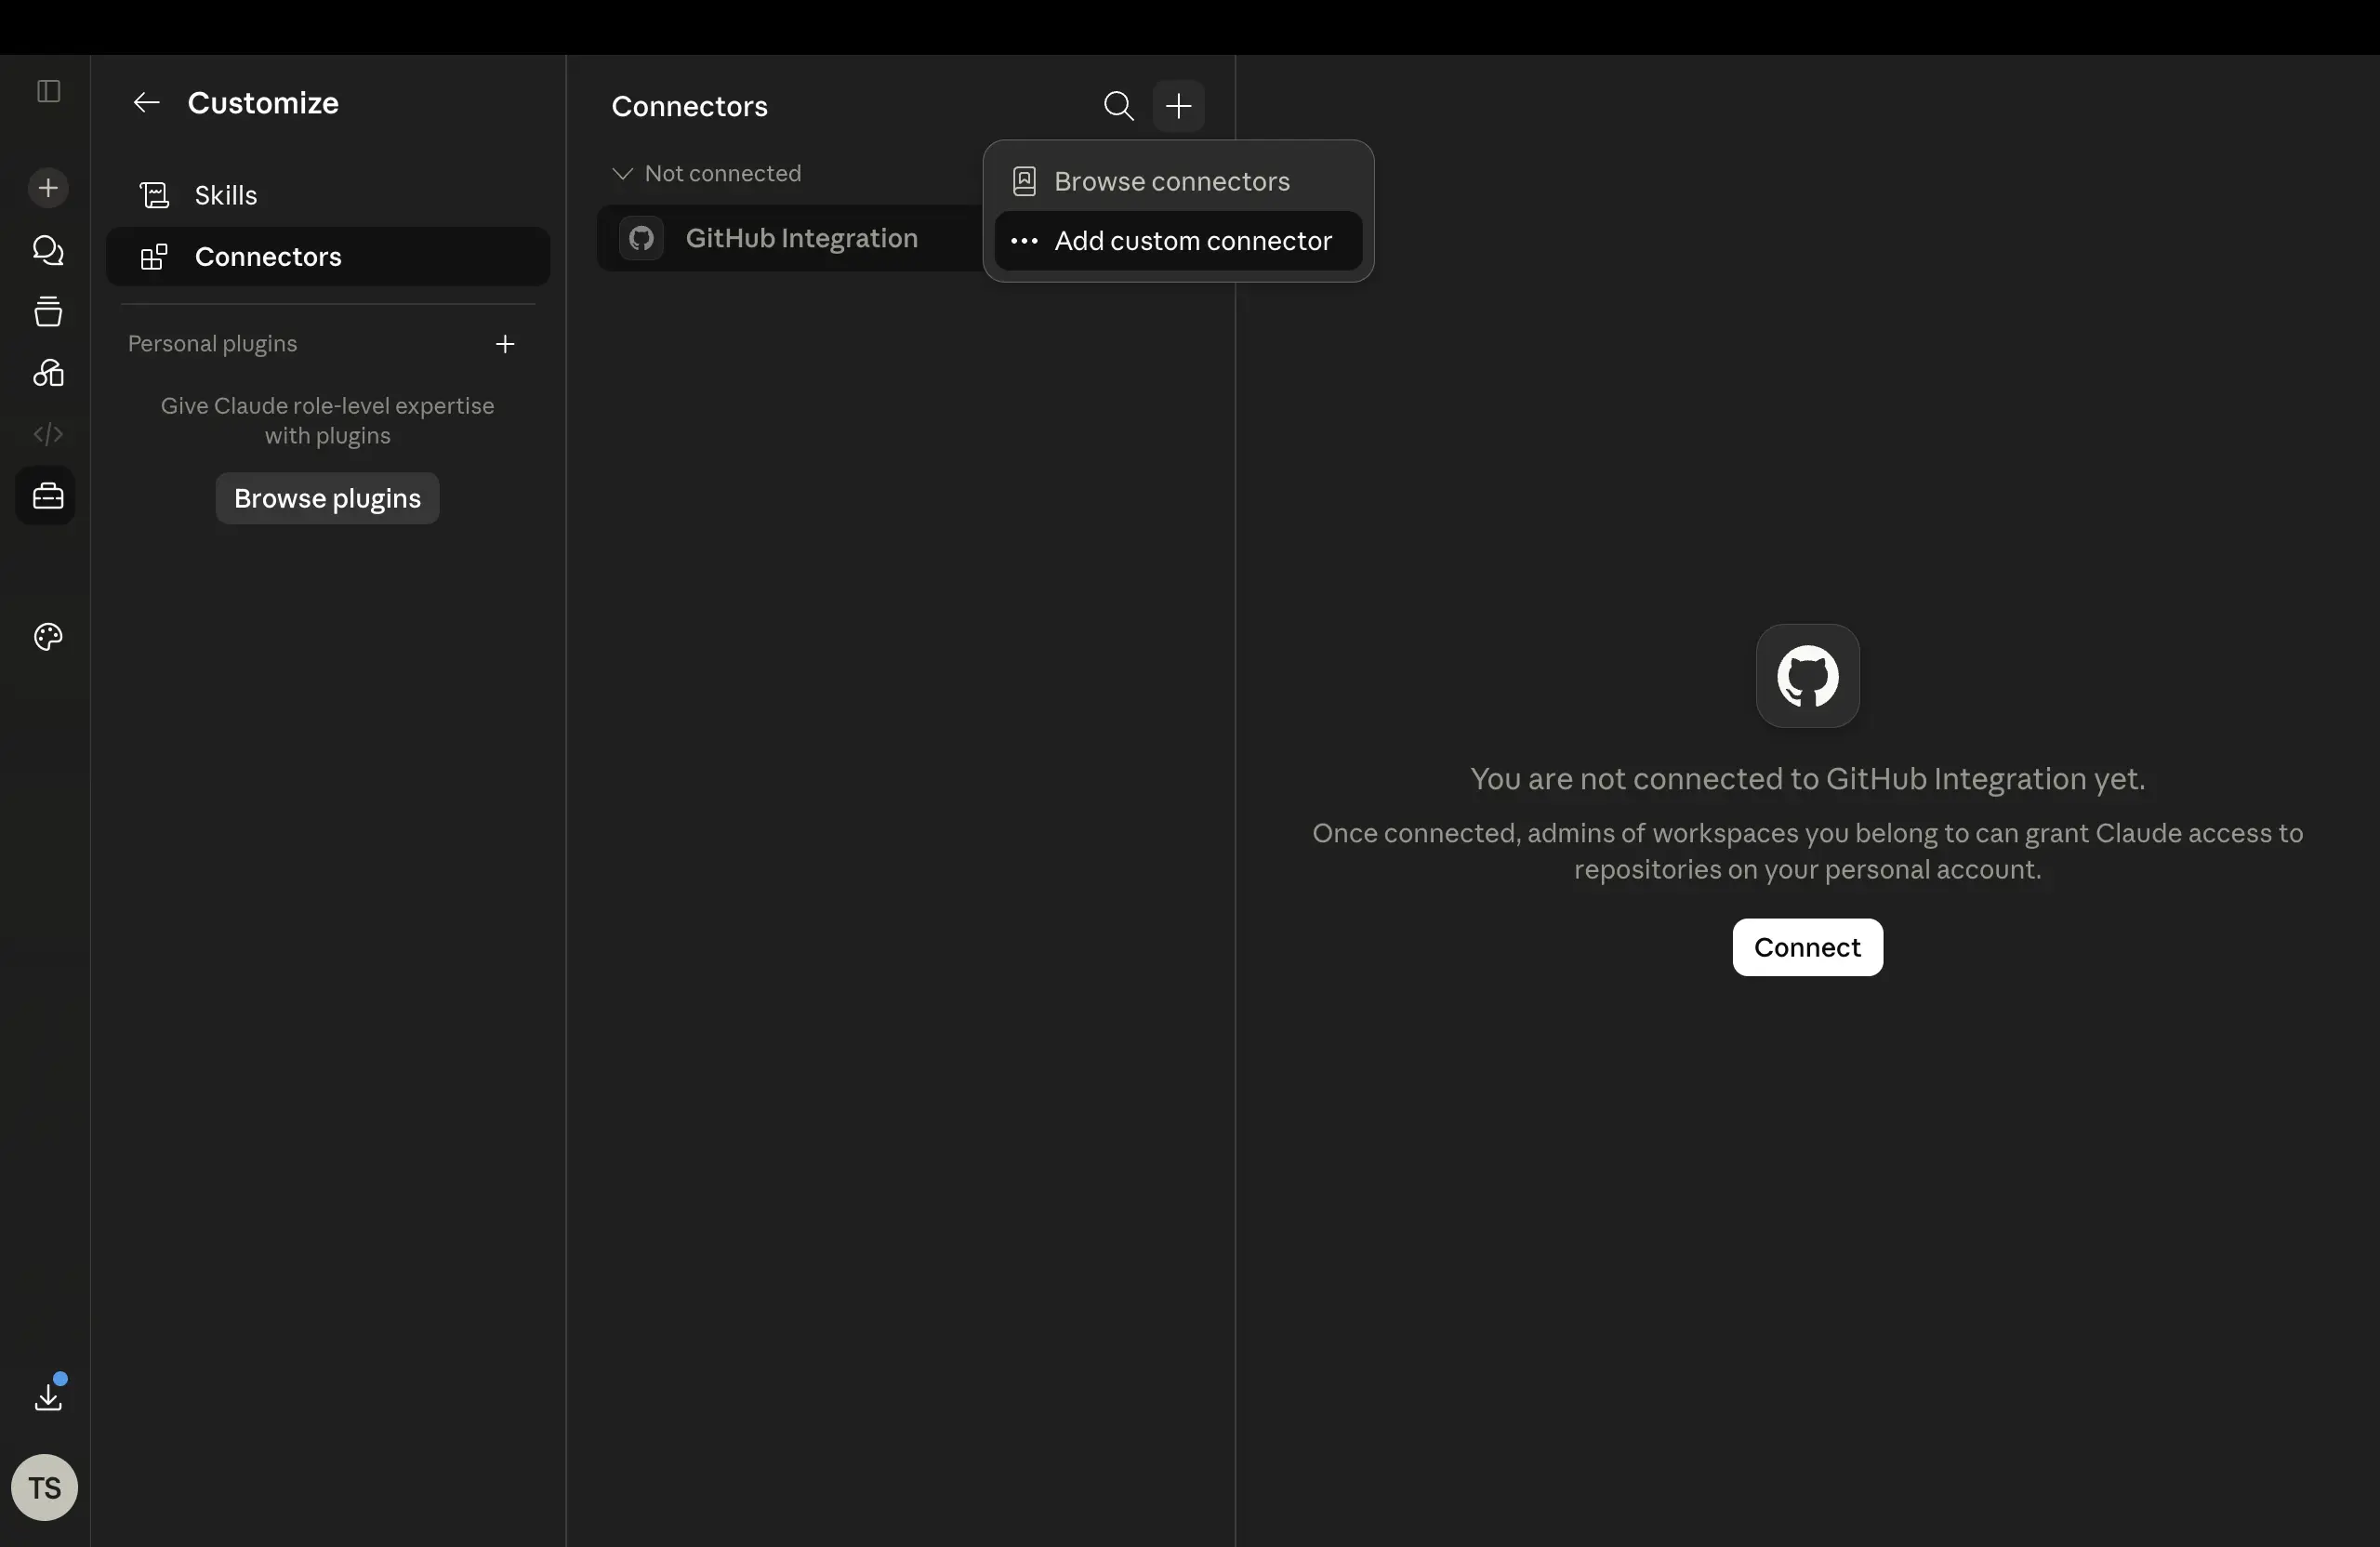The image size is (2380, 1547).
Task: Click the Connect button for GitHub
Action: (1808, 947)
